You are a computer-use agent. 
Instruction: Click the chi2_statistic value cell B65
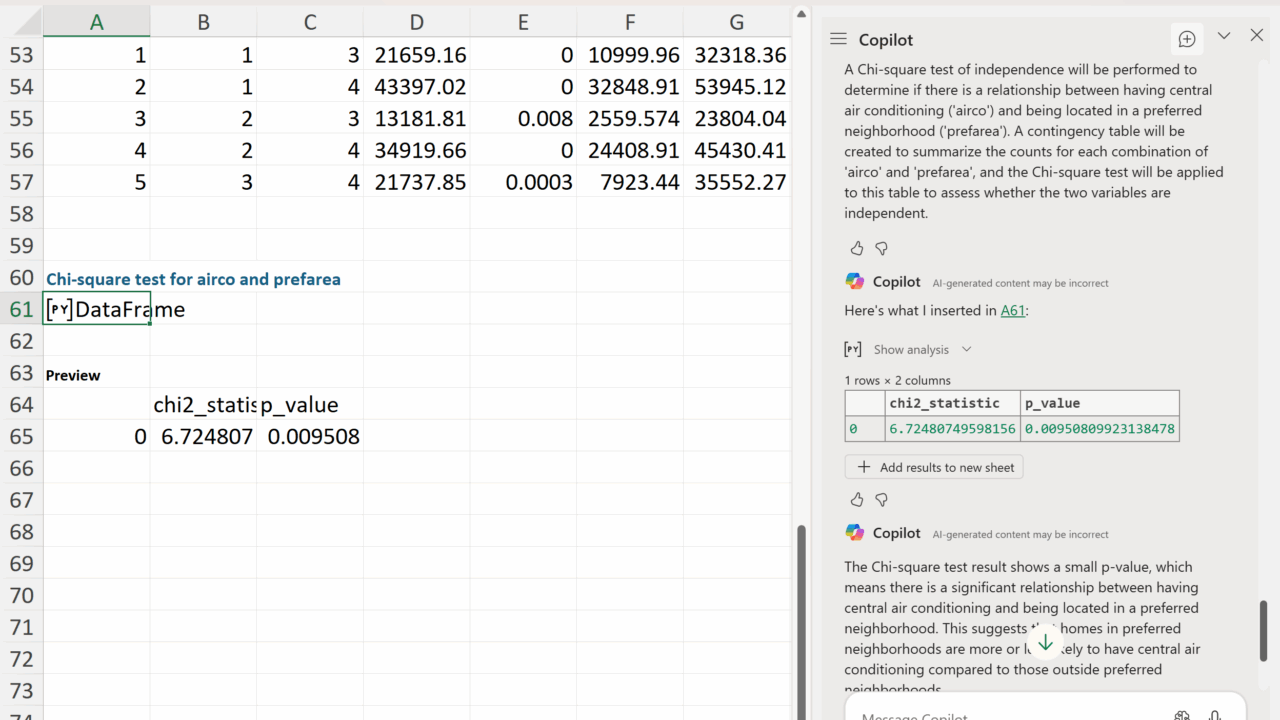(x=203, y=437)
